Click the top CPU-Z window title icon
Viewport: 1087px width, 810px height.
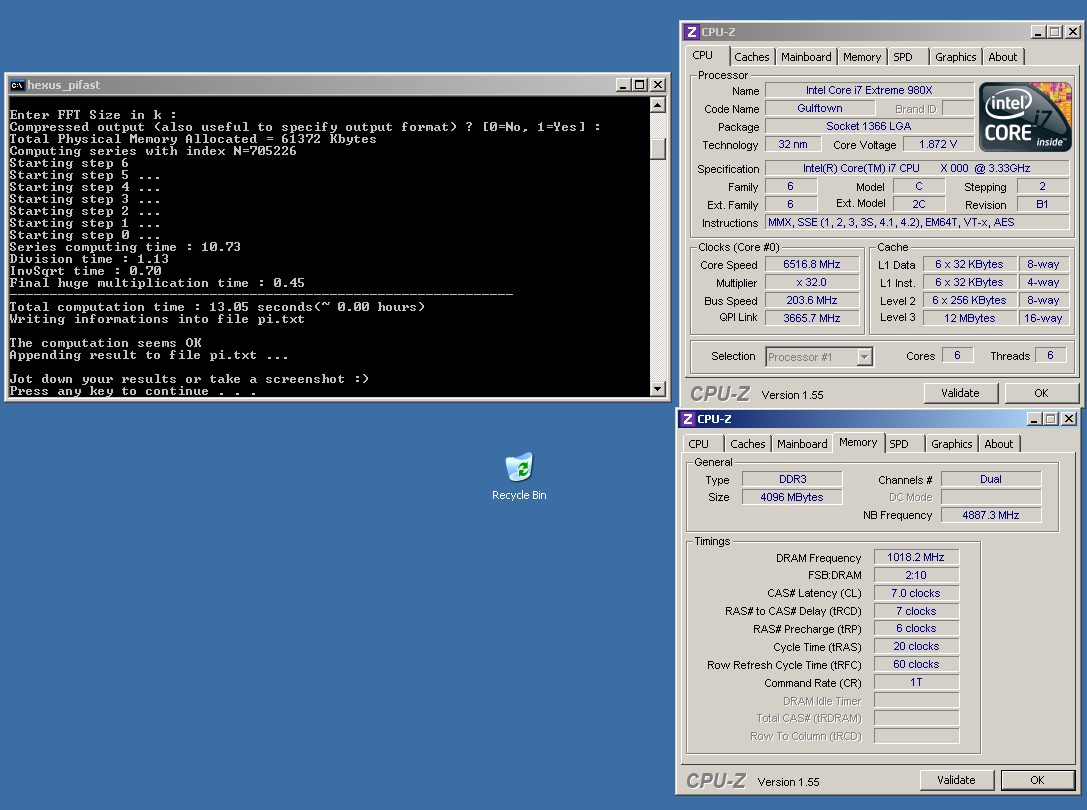691,32
